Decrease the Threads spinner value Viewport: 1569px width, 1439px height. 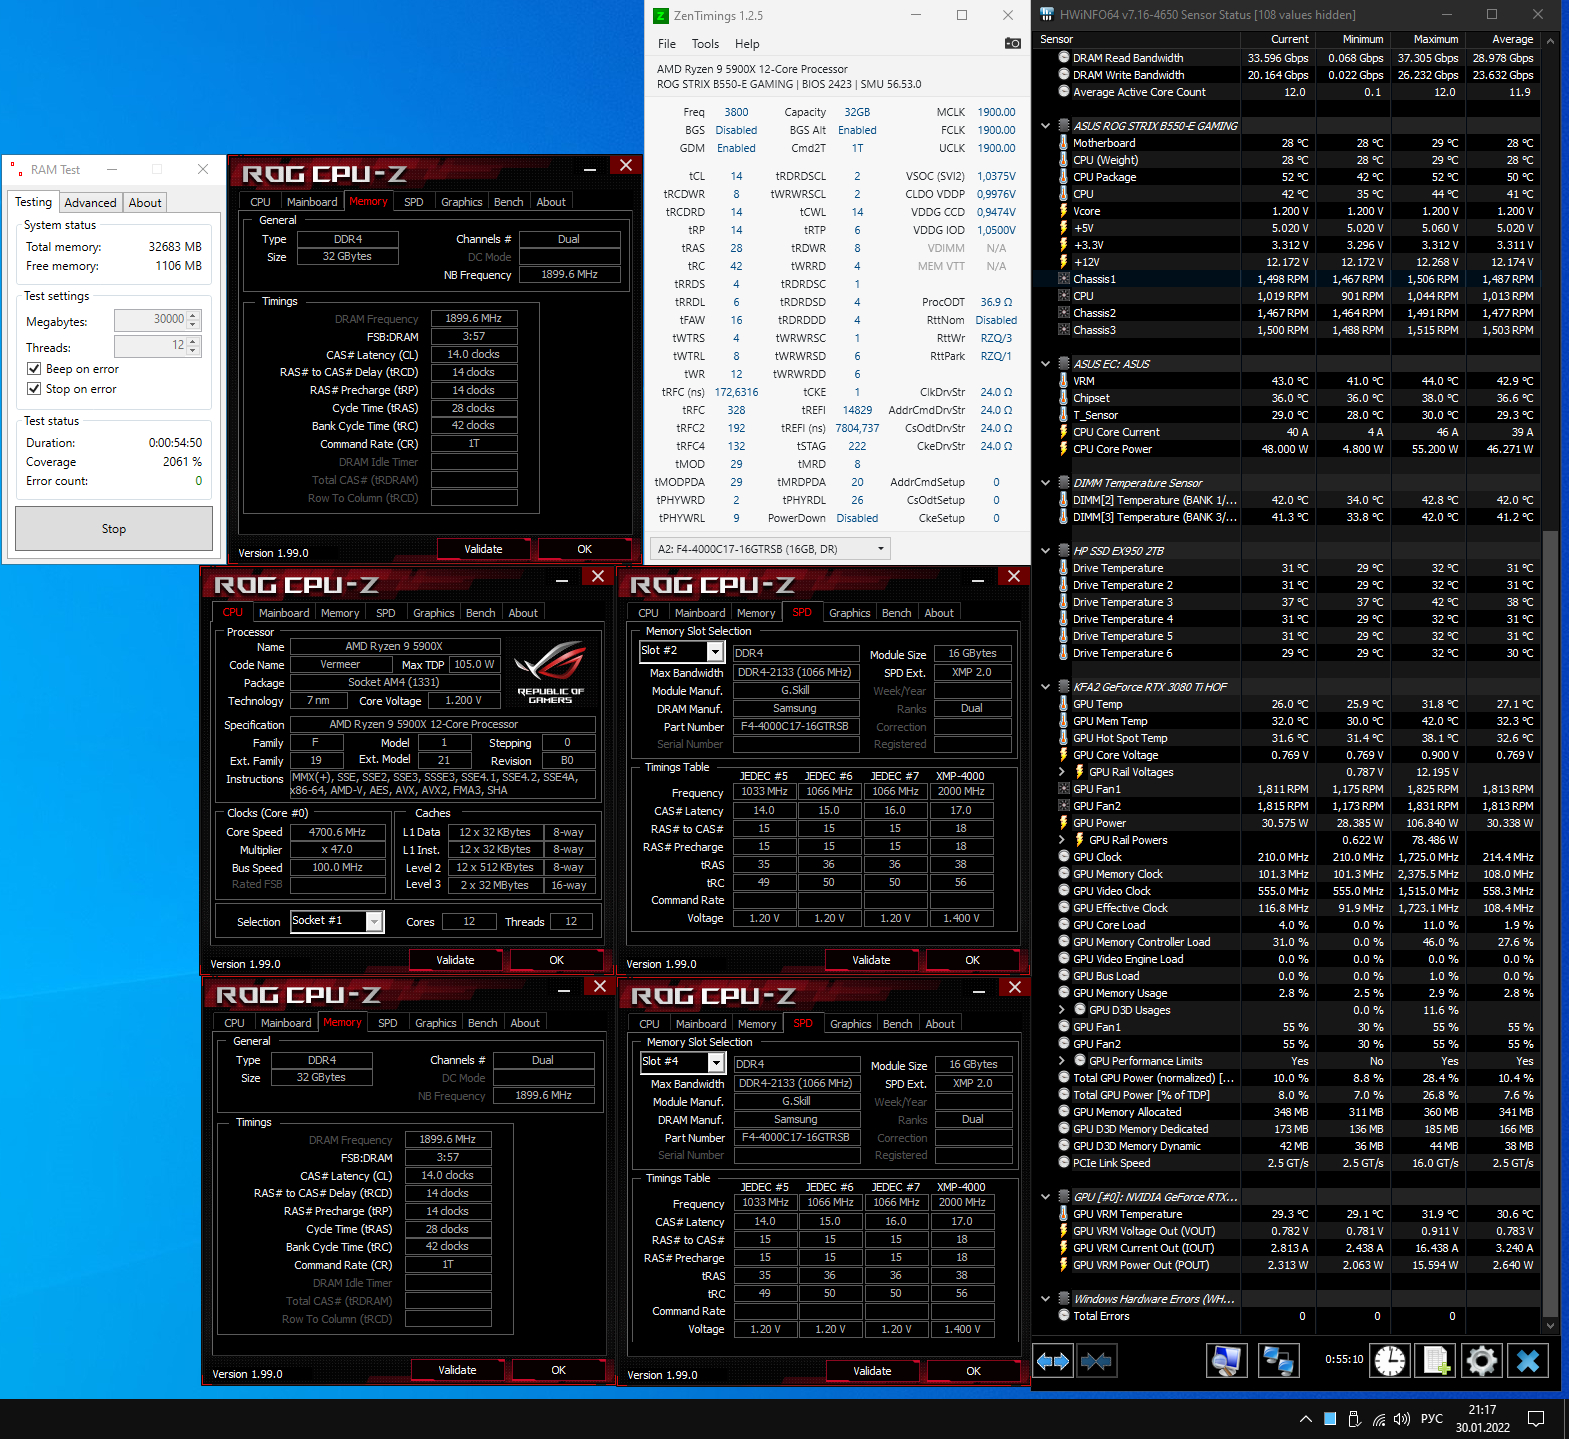click(193, 351)
